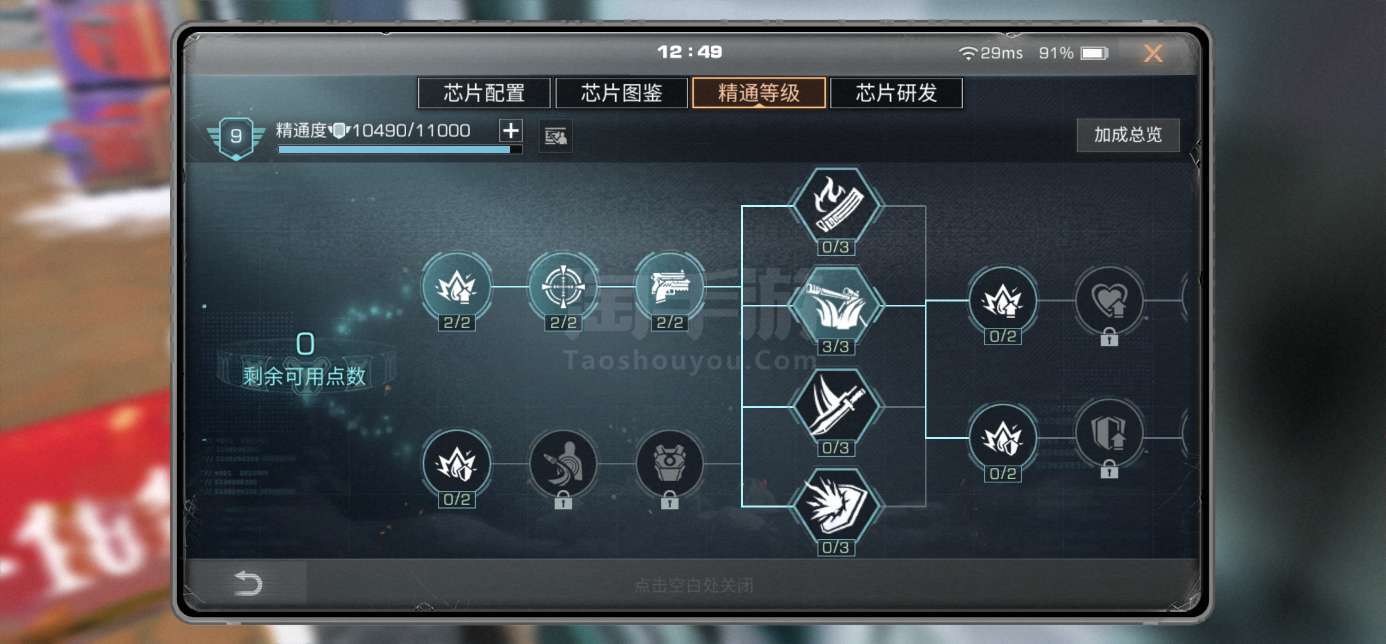The height and width of the screenshot is (644, 1386).
Task: Select the blade hexagon skill node
Action: 835,405
